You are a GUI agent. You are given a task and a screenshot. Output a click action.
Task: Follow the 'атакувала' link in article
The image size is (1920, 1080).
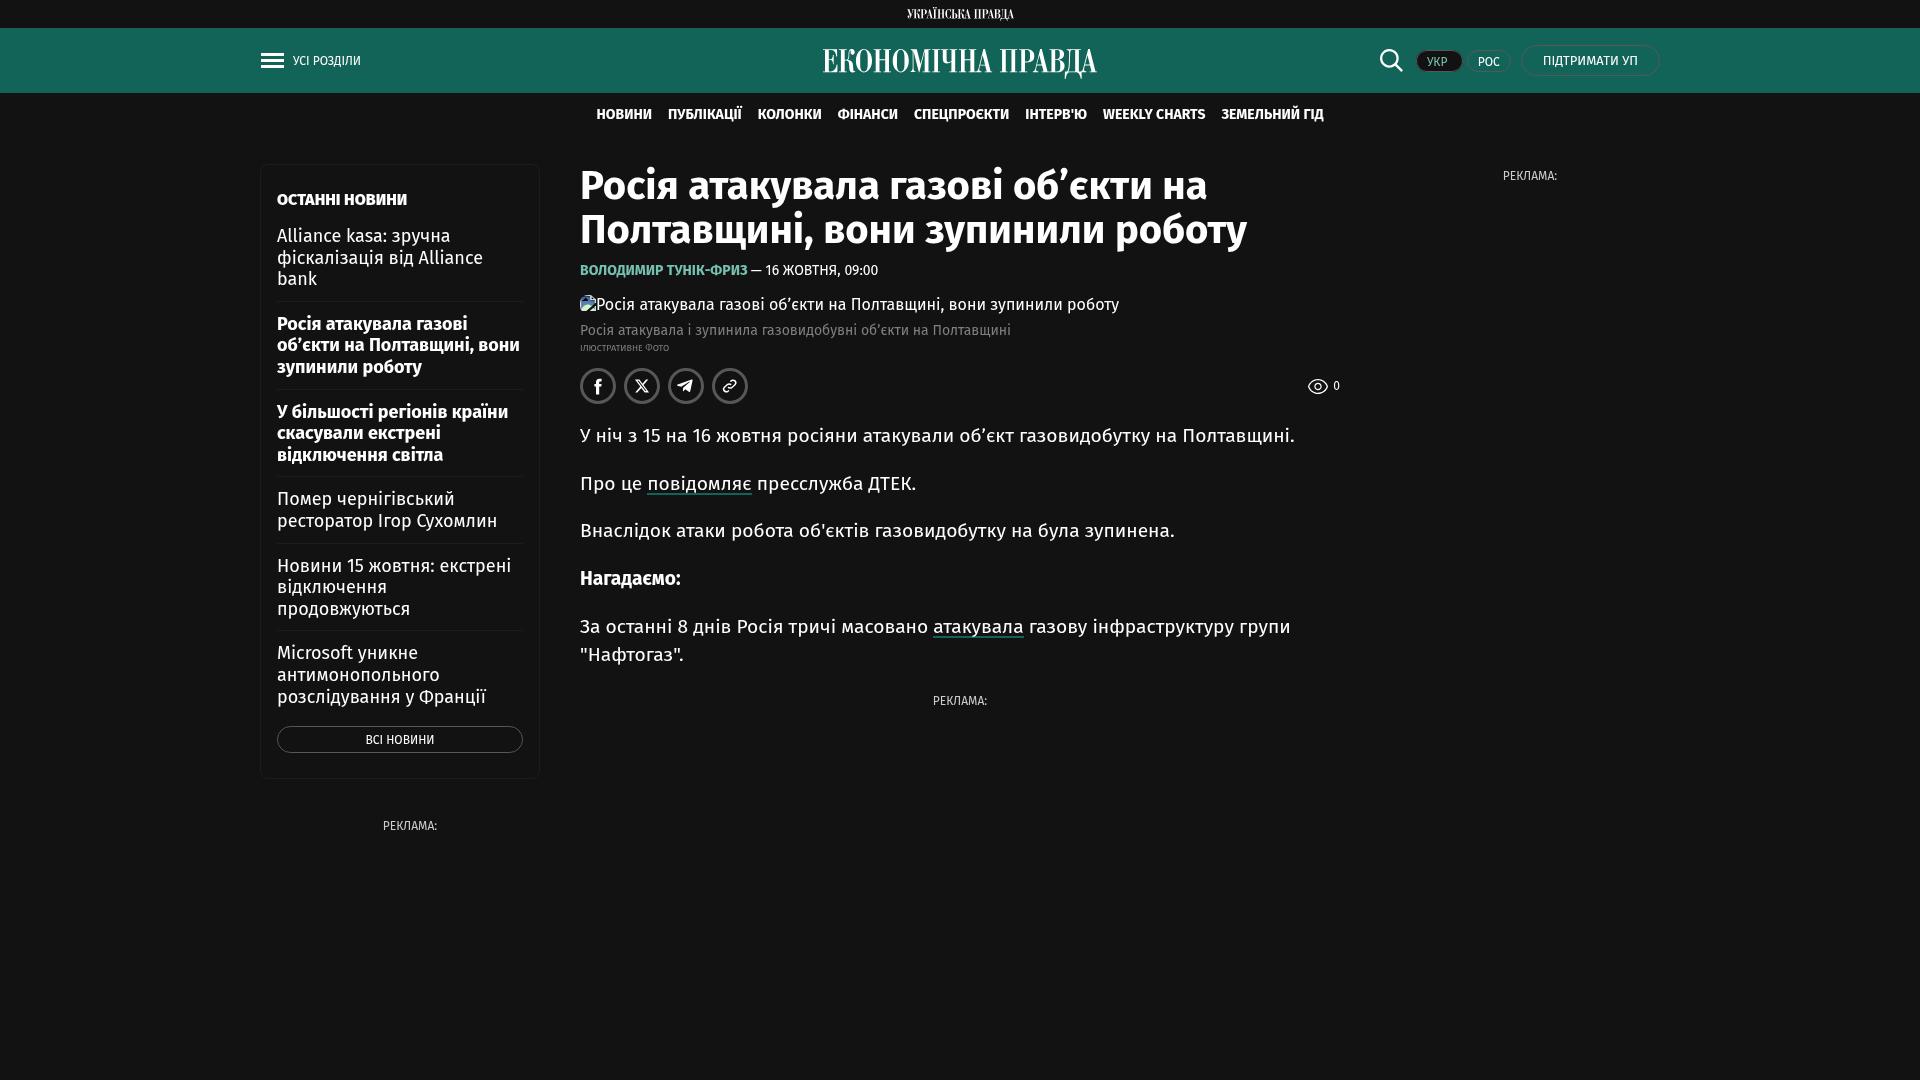(x=978, y=627)
